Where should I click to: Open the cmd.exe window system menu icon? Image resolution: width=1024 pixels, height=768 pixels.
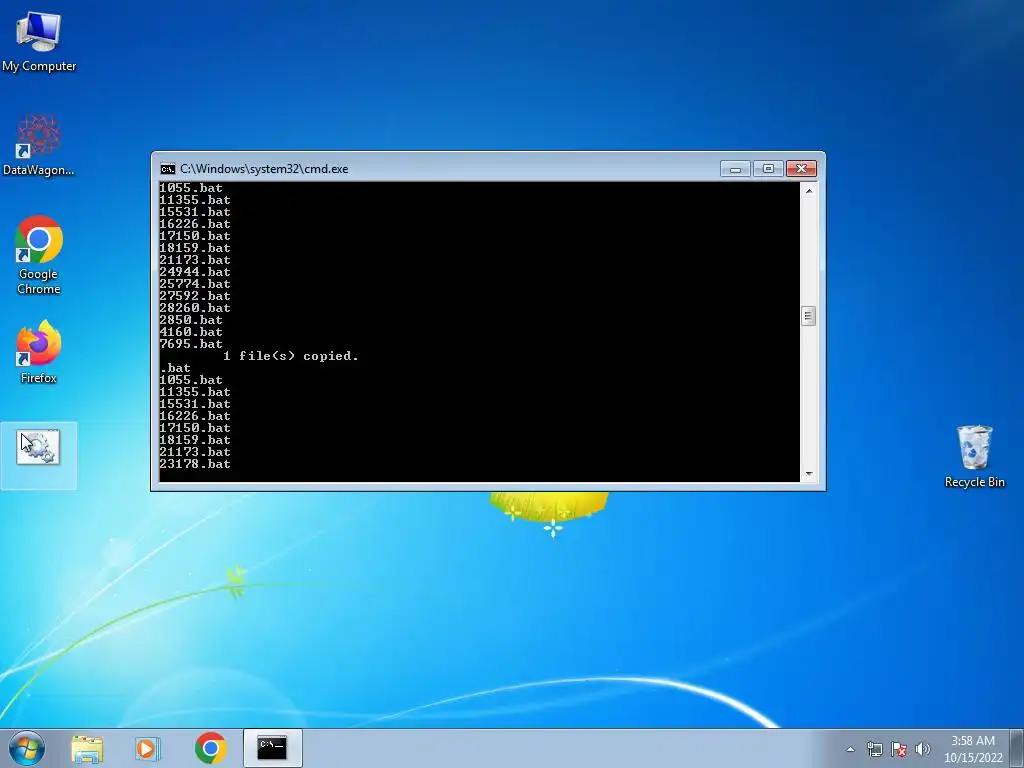[x=168, y=169]
